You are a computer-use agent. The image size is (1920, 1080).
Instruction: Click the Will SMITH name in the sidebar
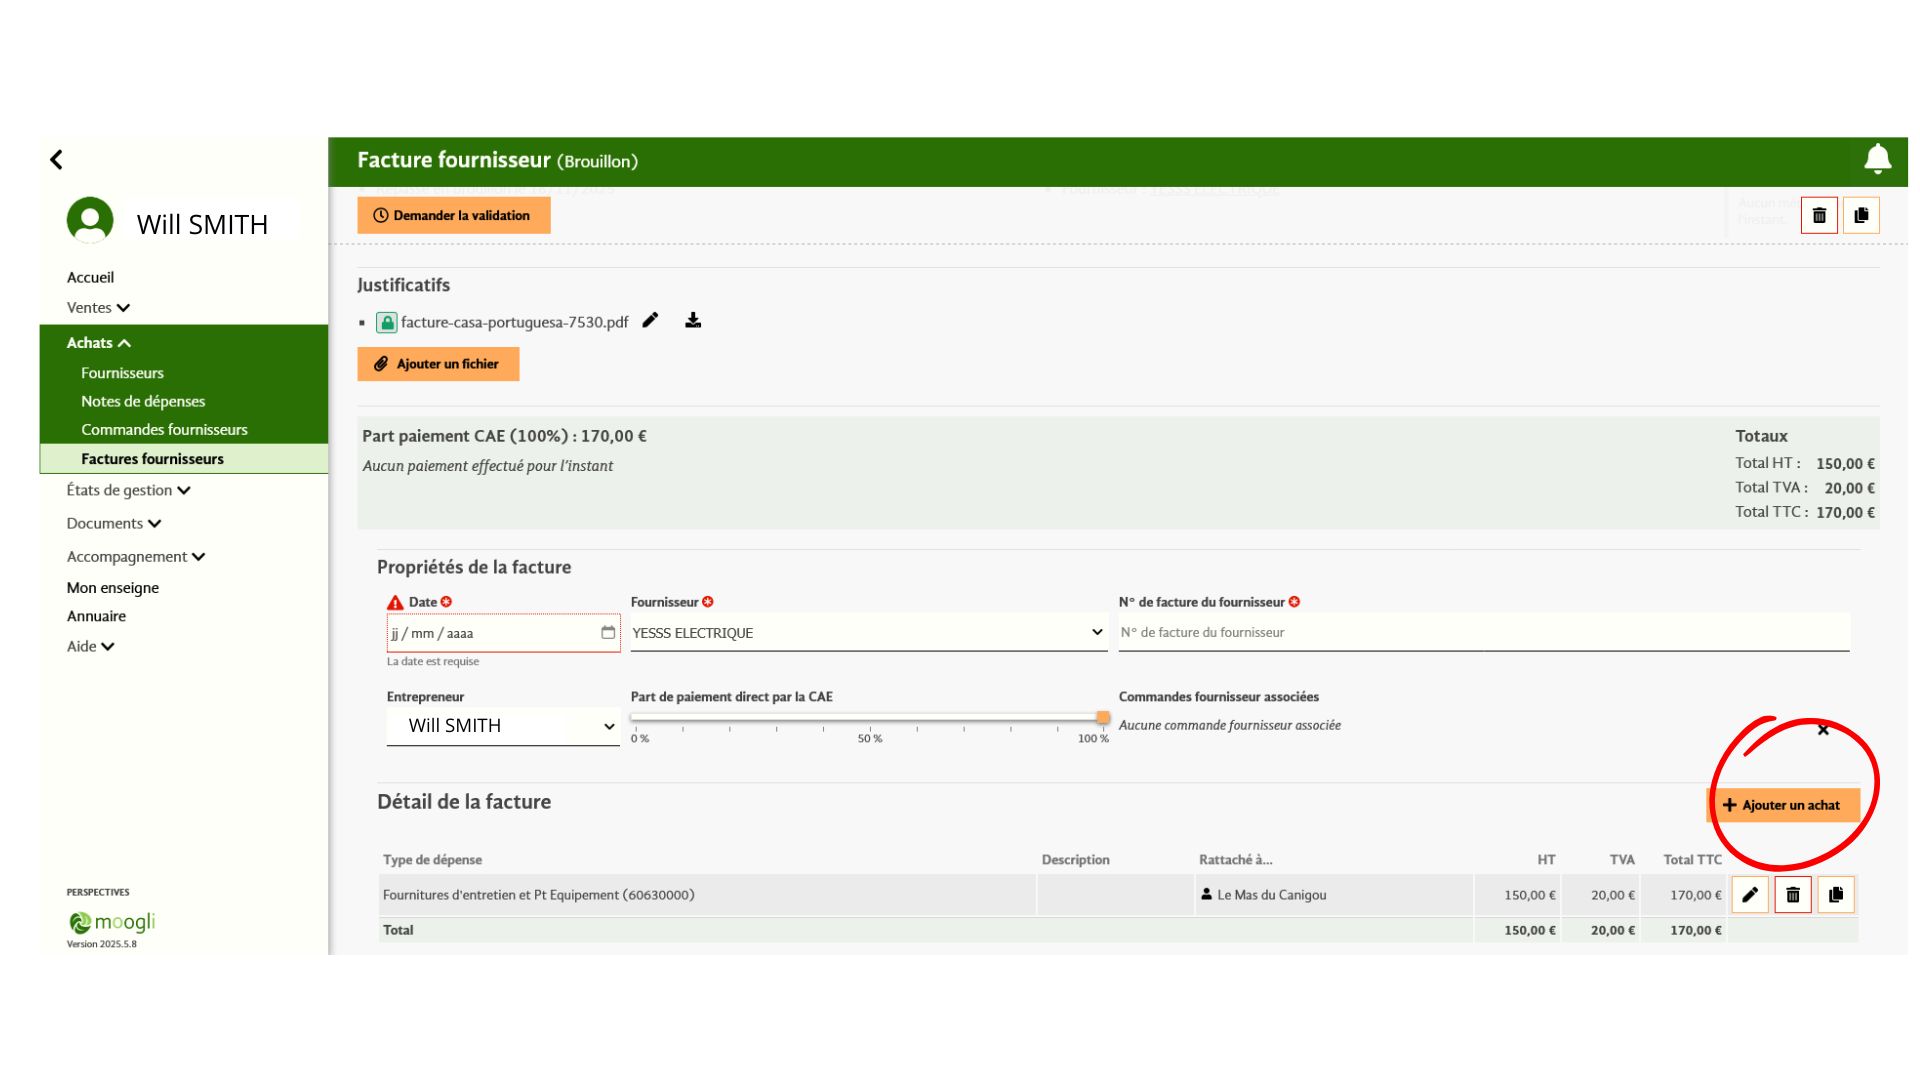click(x=202, y=224)
